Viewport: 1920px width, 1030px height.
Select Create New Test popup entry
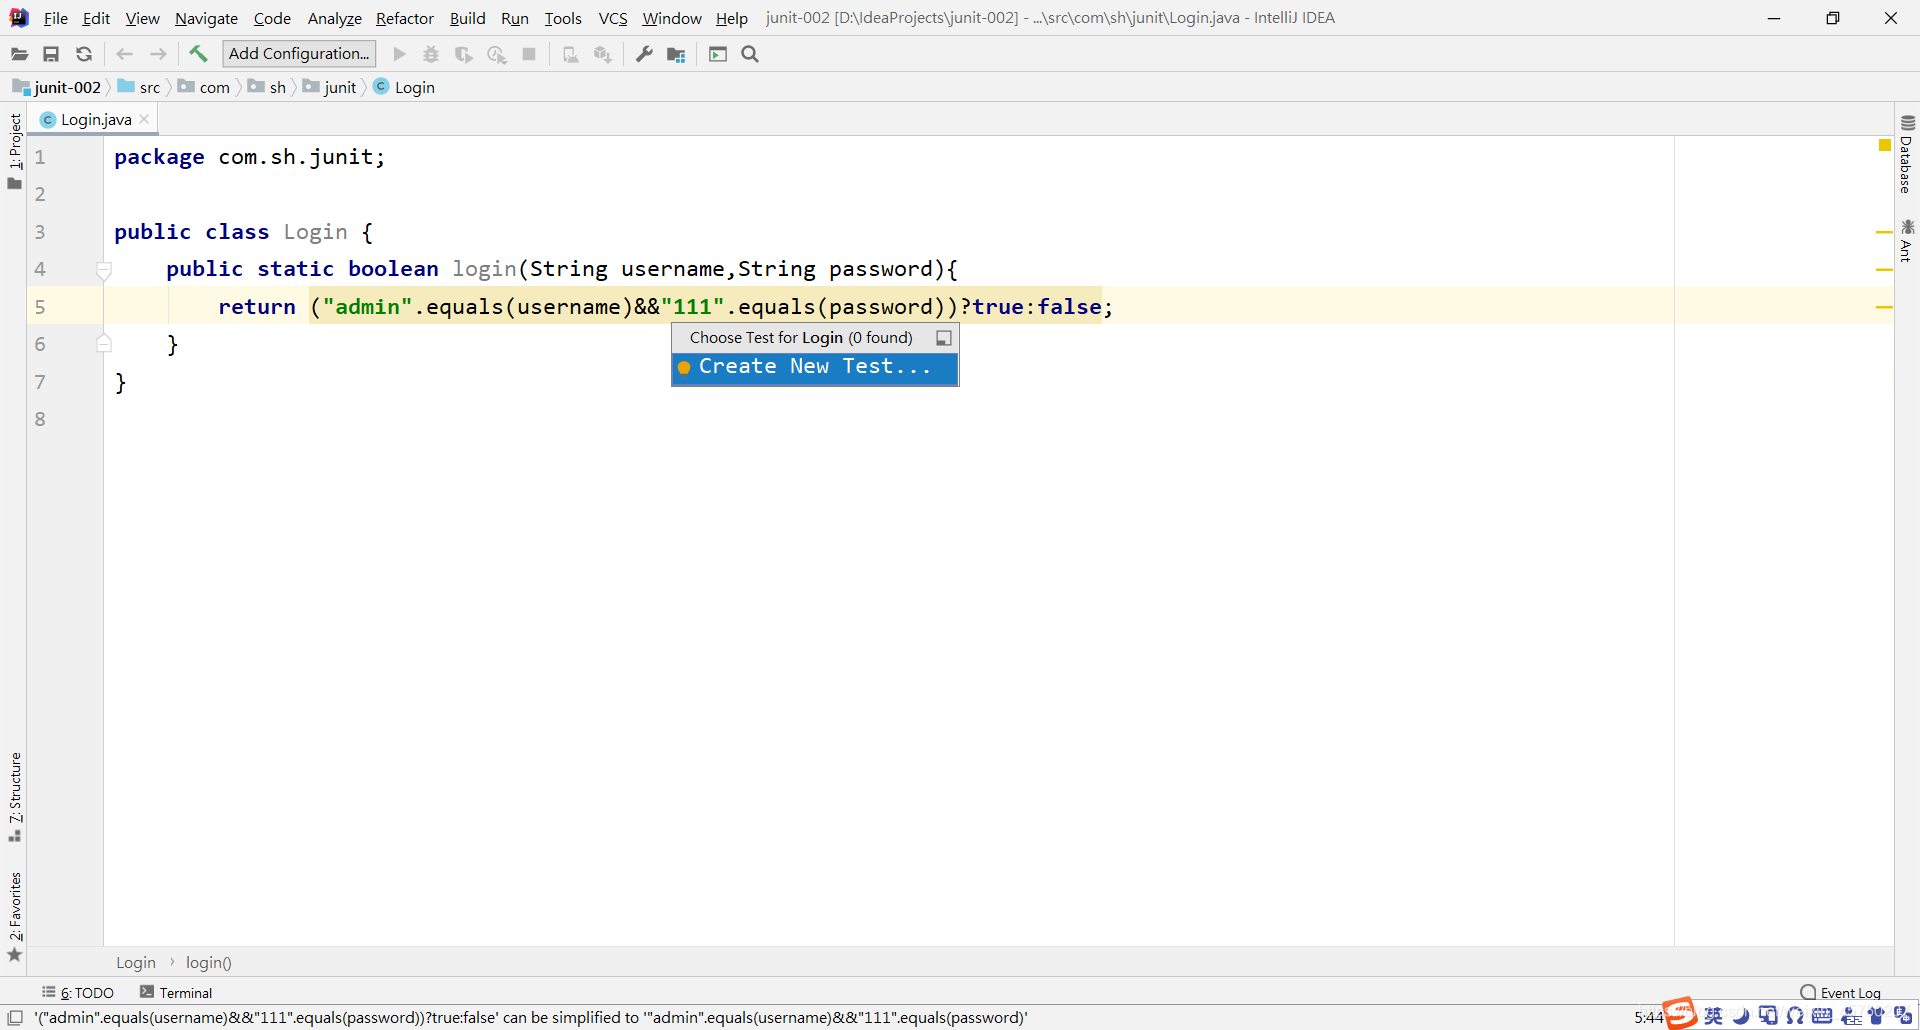tap(815, 367)
